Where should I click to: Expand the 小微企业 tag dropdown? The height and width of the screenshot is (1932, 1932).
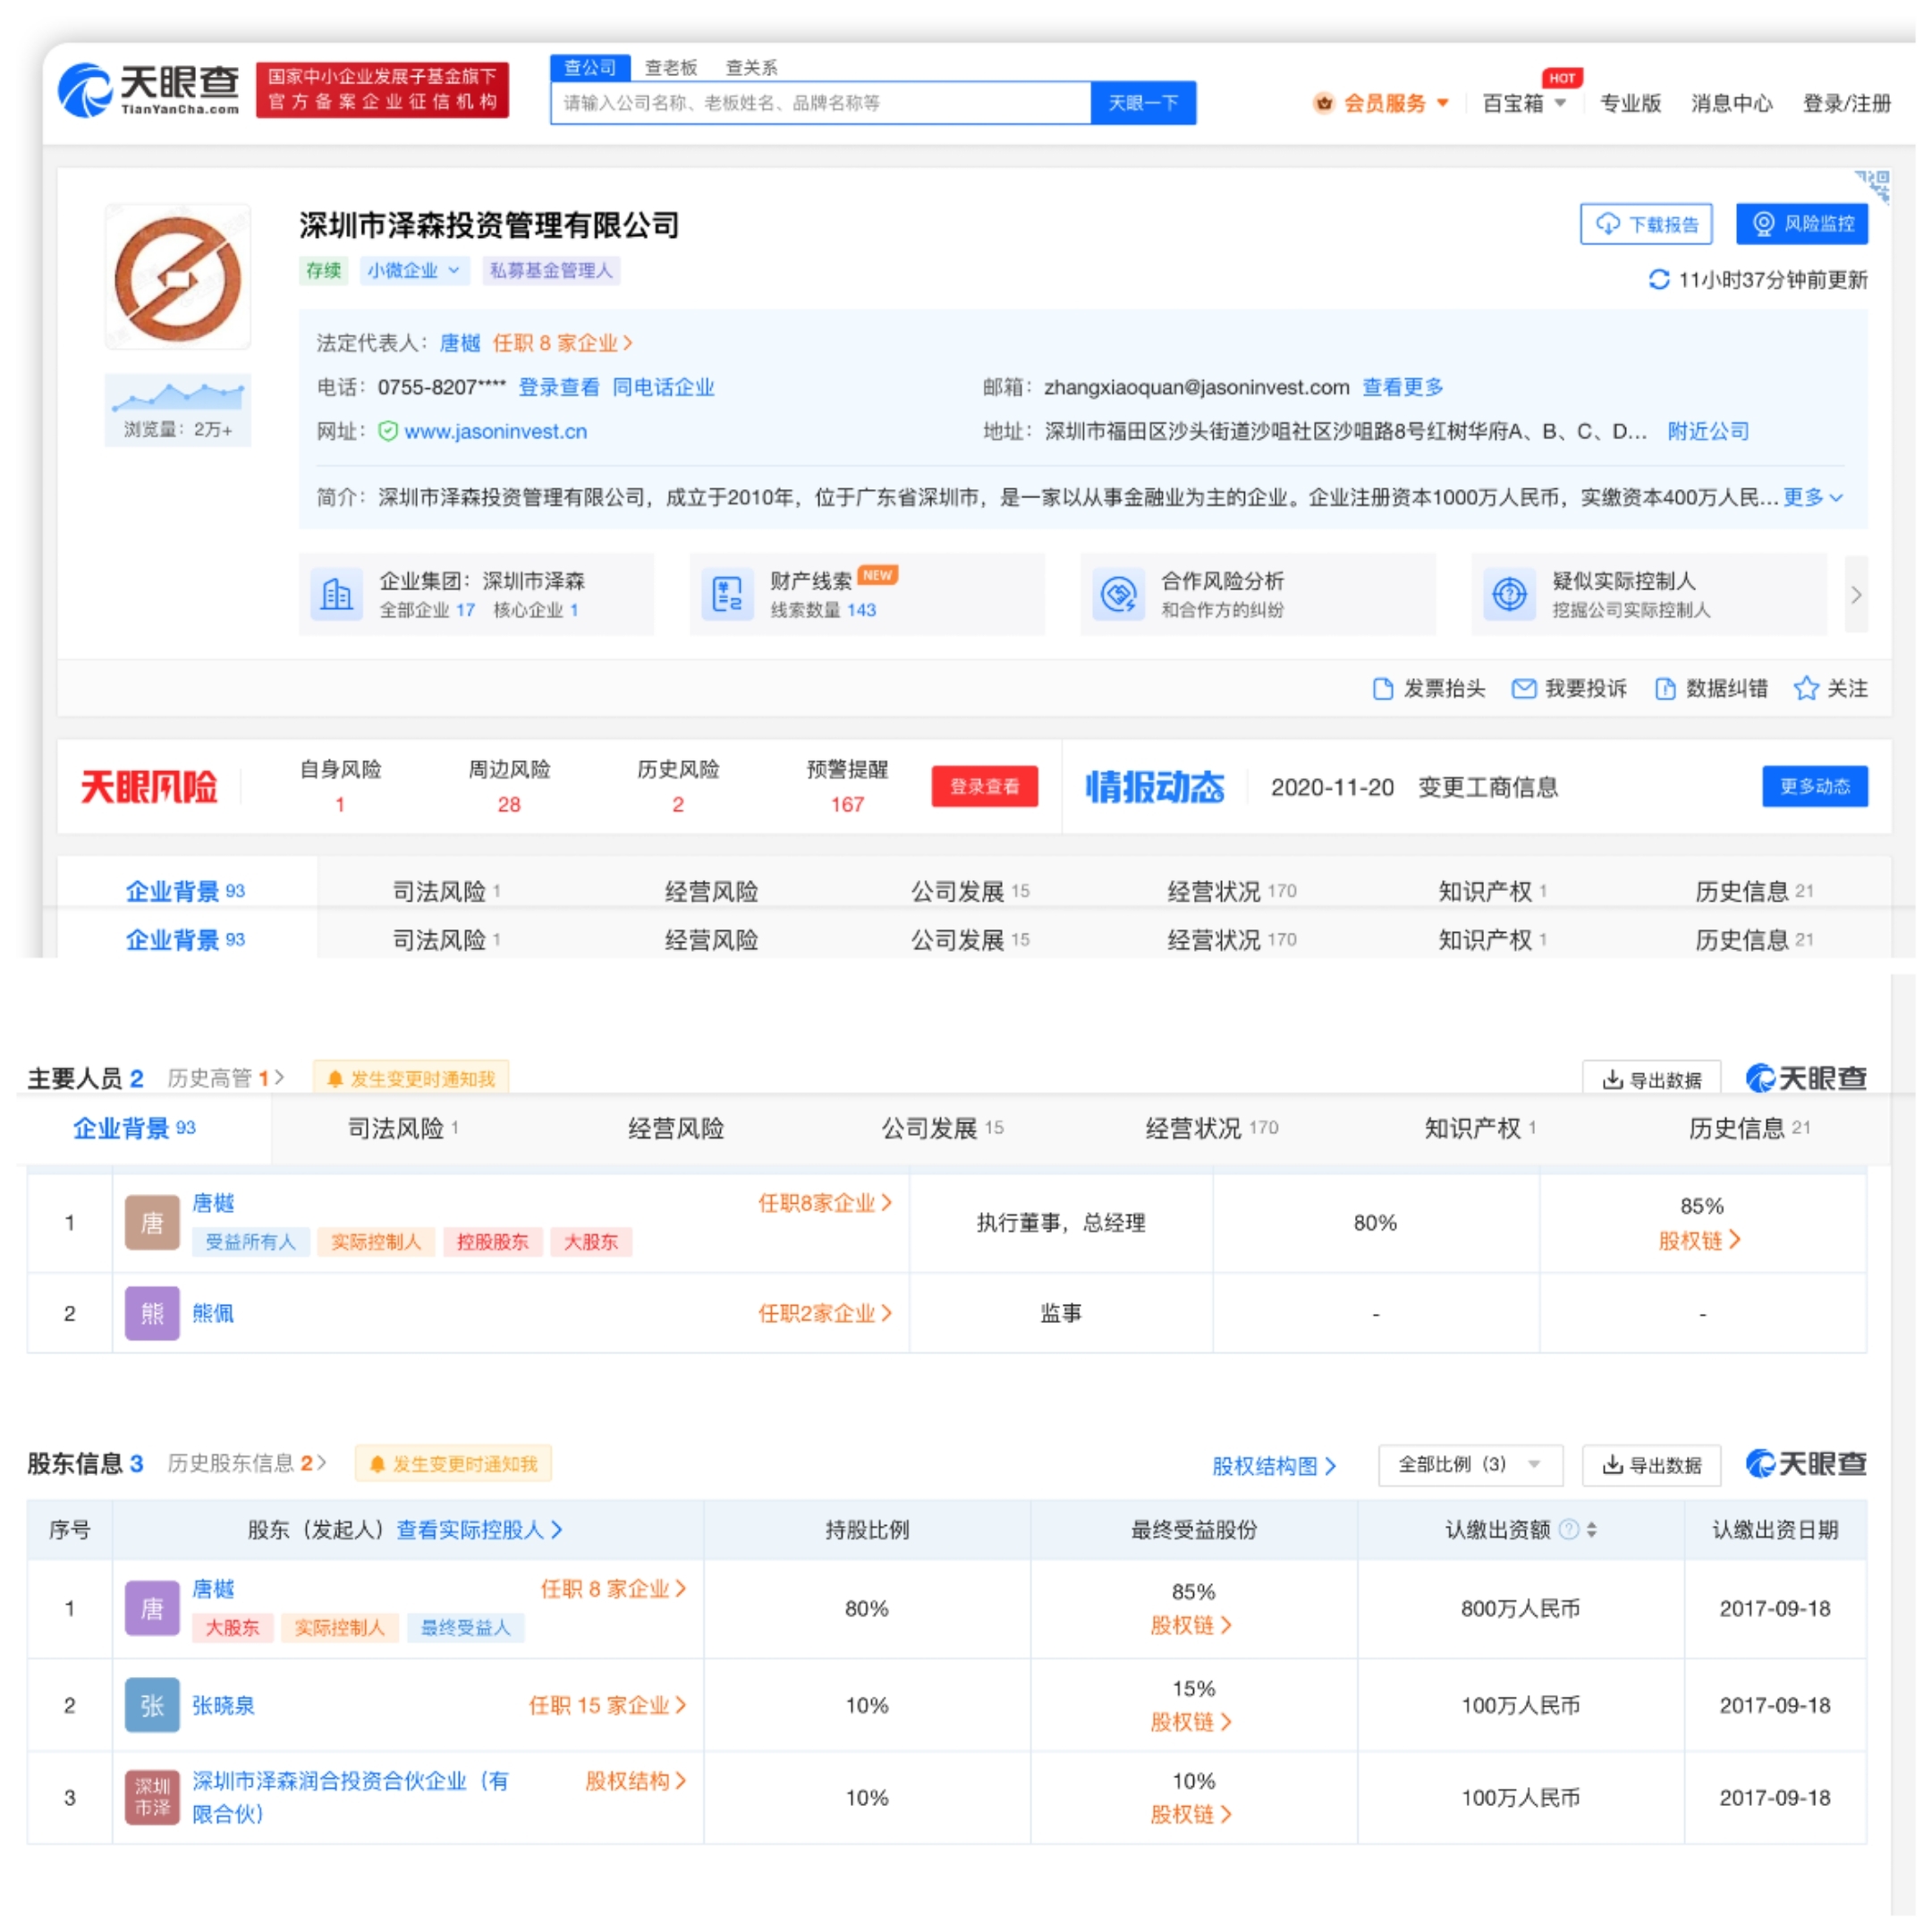(414, 270)
